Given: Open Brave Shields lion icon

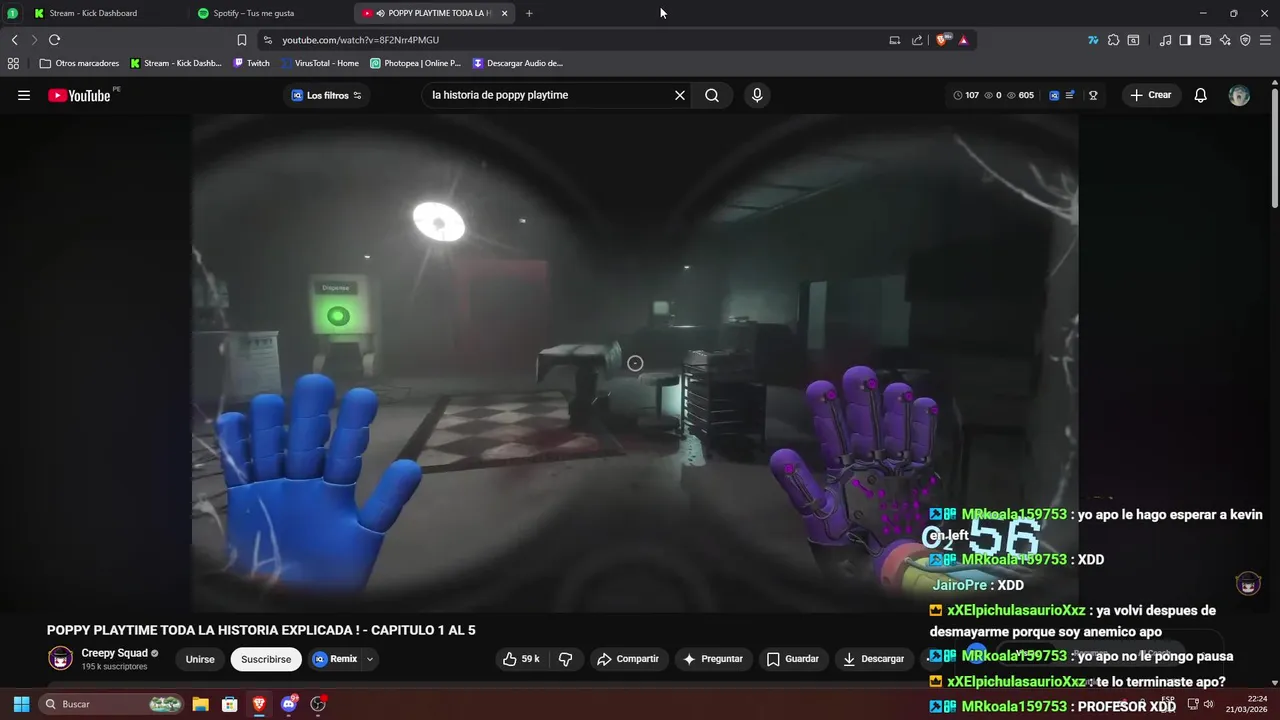Looking at the screenshot, I should pyautogui.click(x=942, y=40).
